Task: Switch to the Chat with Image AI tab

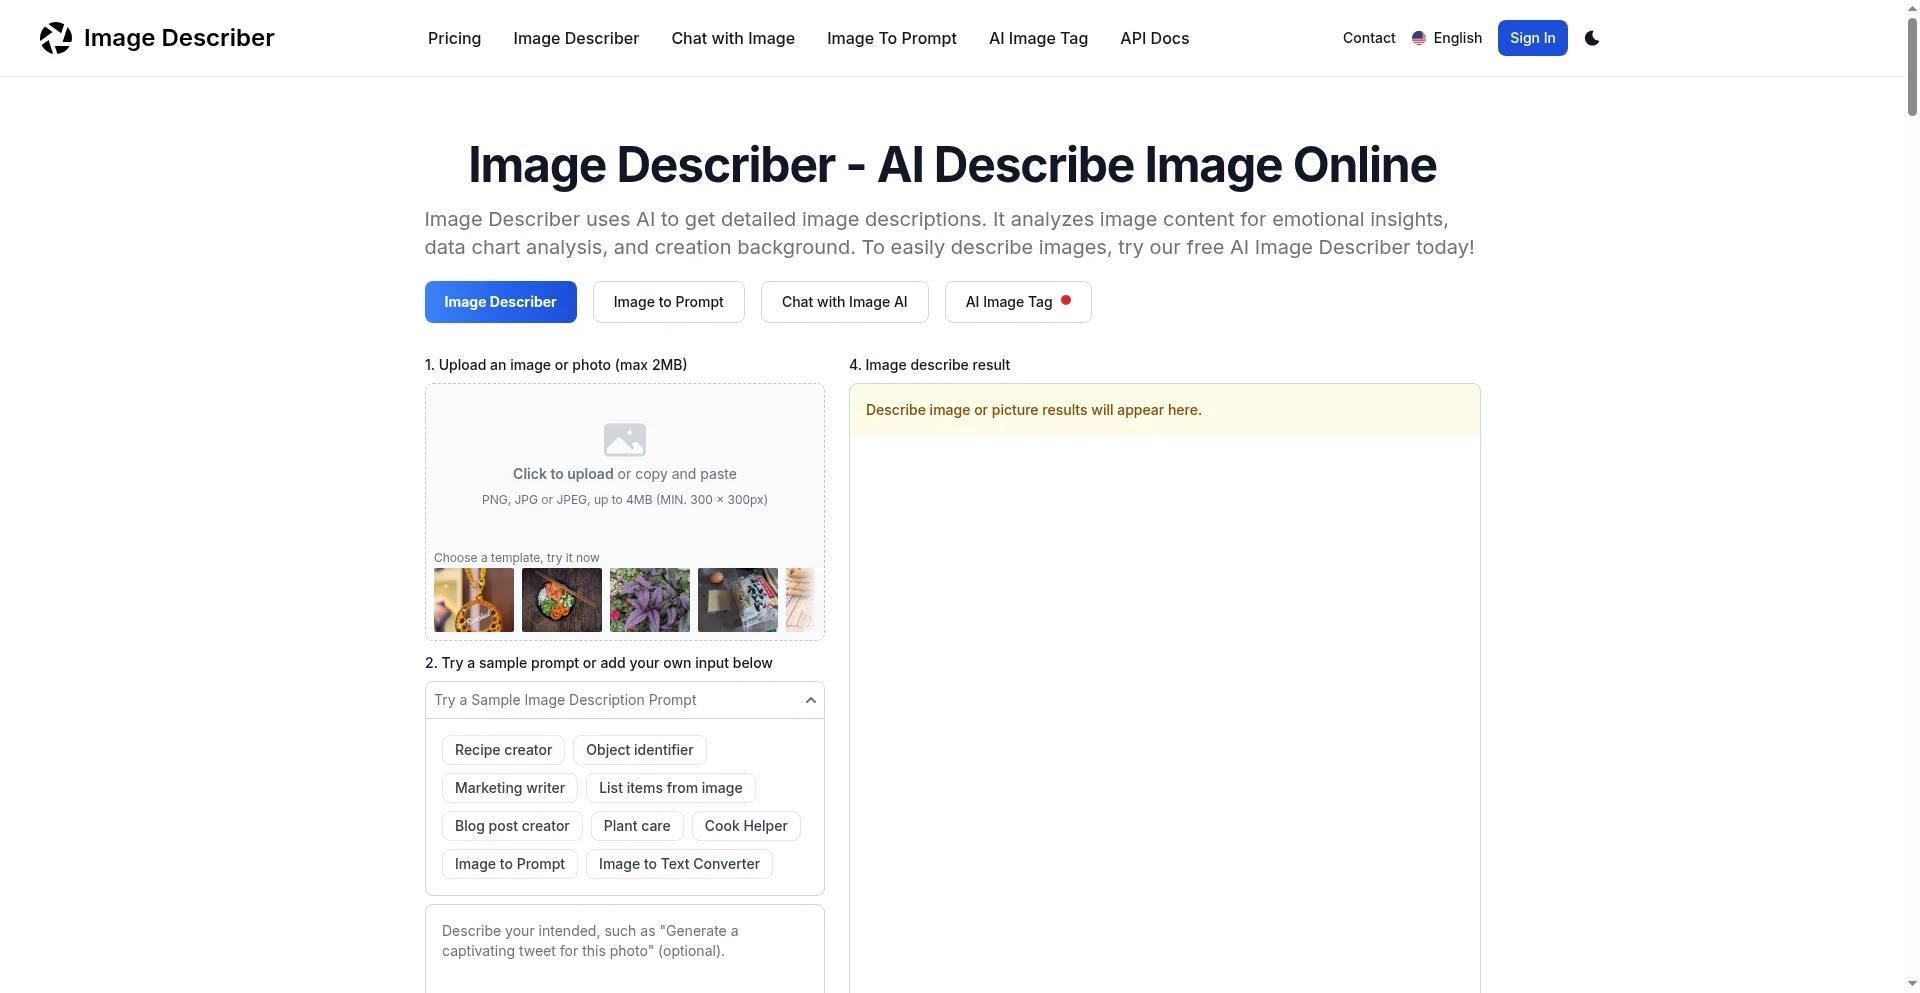Action: tap(845, 302)
